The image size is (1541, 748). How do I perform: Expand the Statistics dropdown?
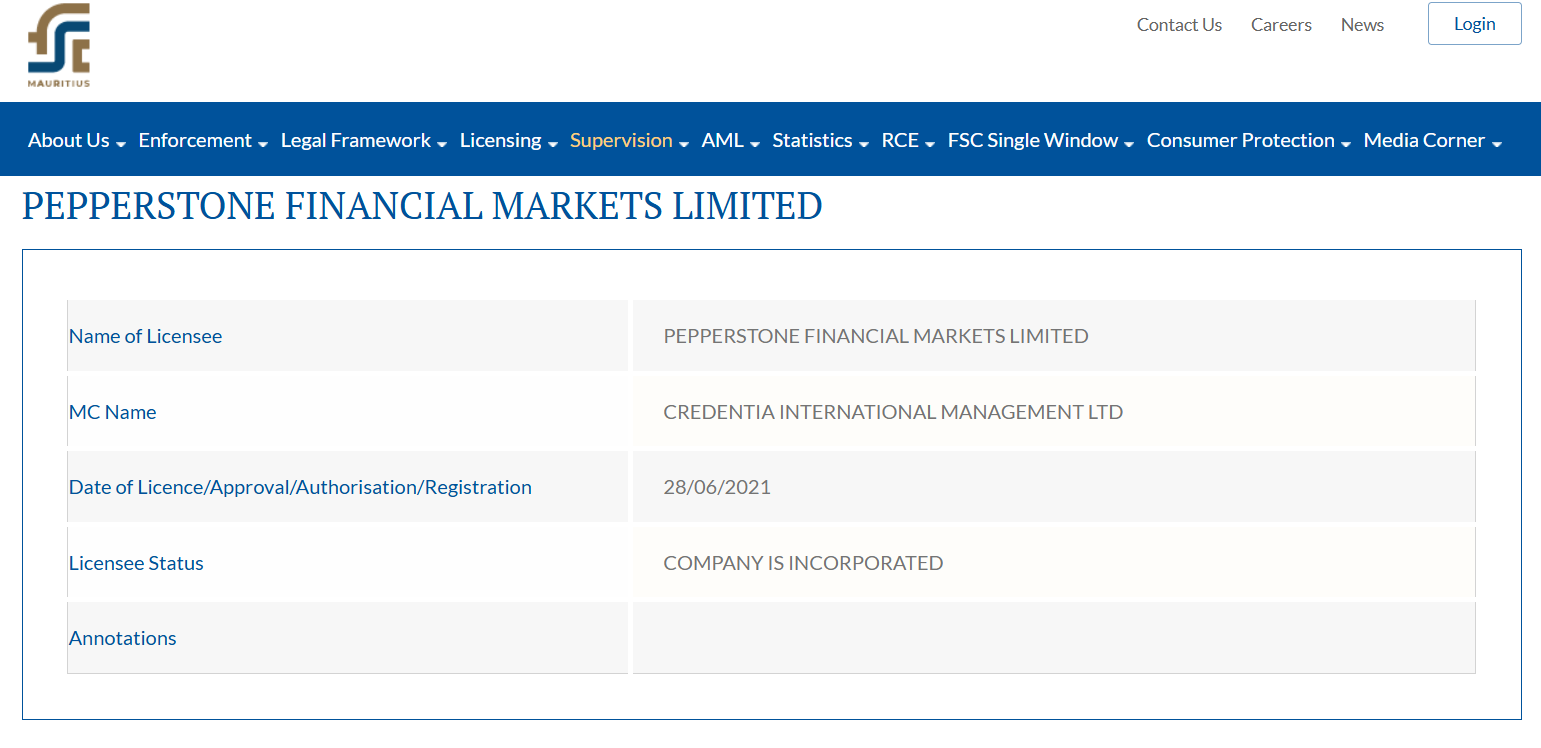click(820, 141)
